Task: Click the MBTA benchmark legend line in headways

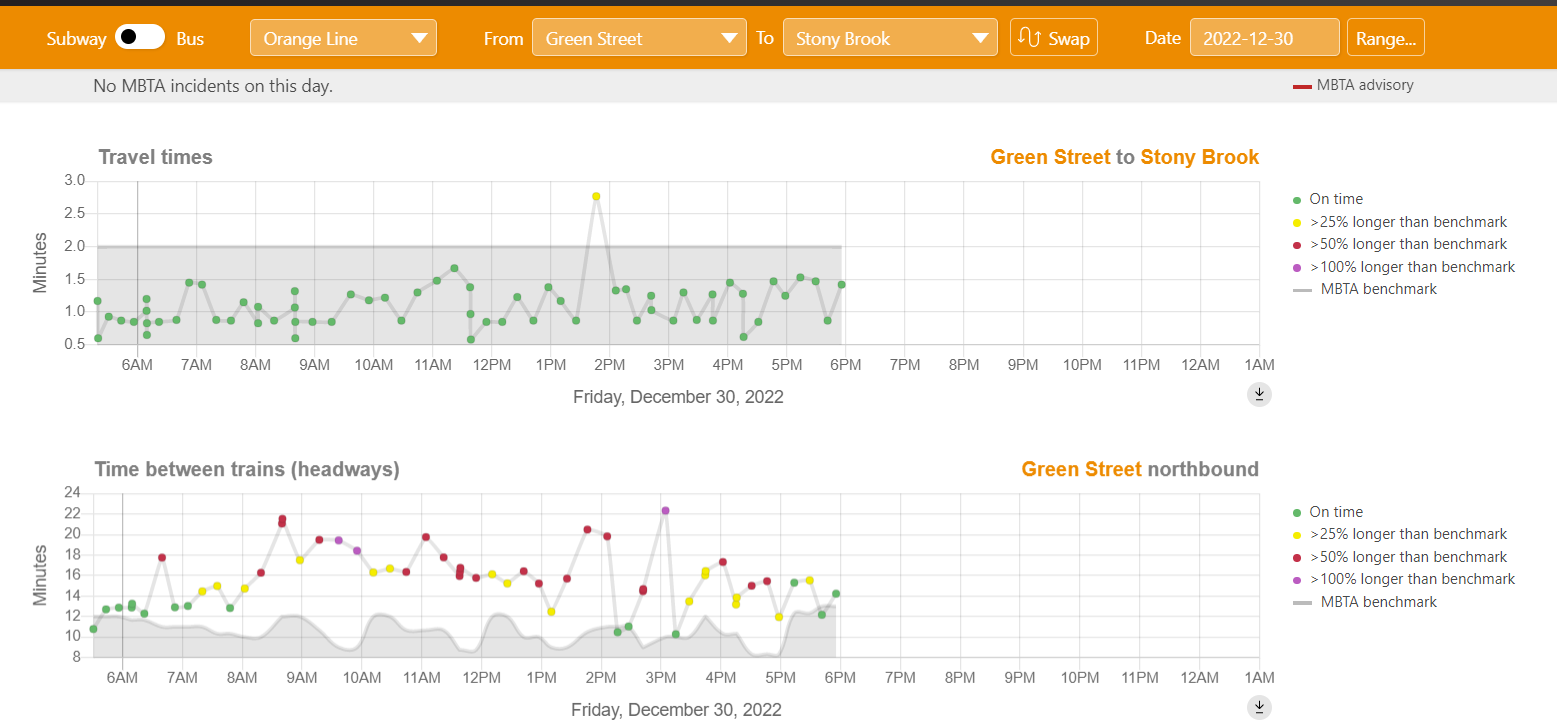Action: [1302, 603]
